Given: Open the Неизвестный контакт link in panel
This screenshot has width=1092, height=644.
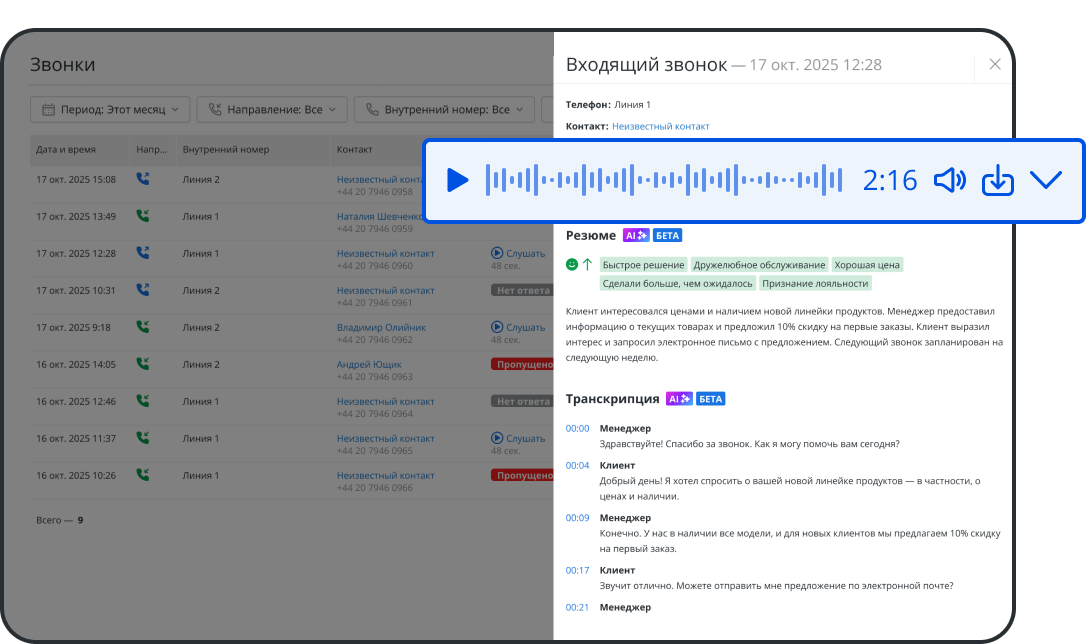Looking at the screenshot, I should click(x=660, y=126).
